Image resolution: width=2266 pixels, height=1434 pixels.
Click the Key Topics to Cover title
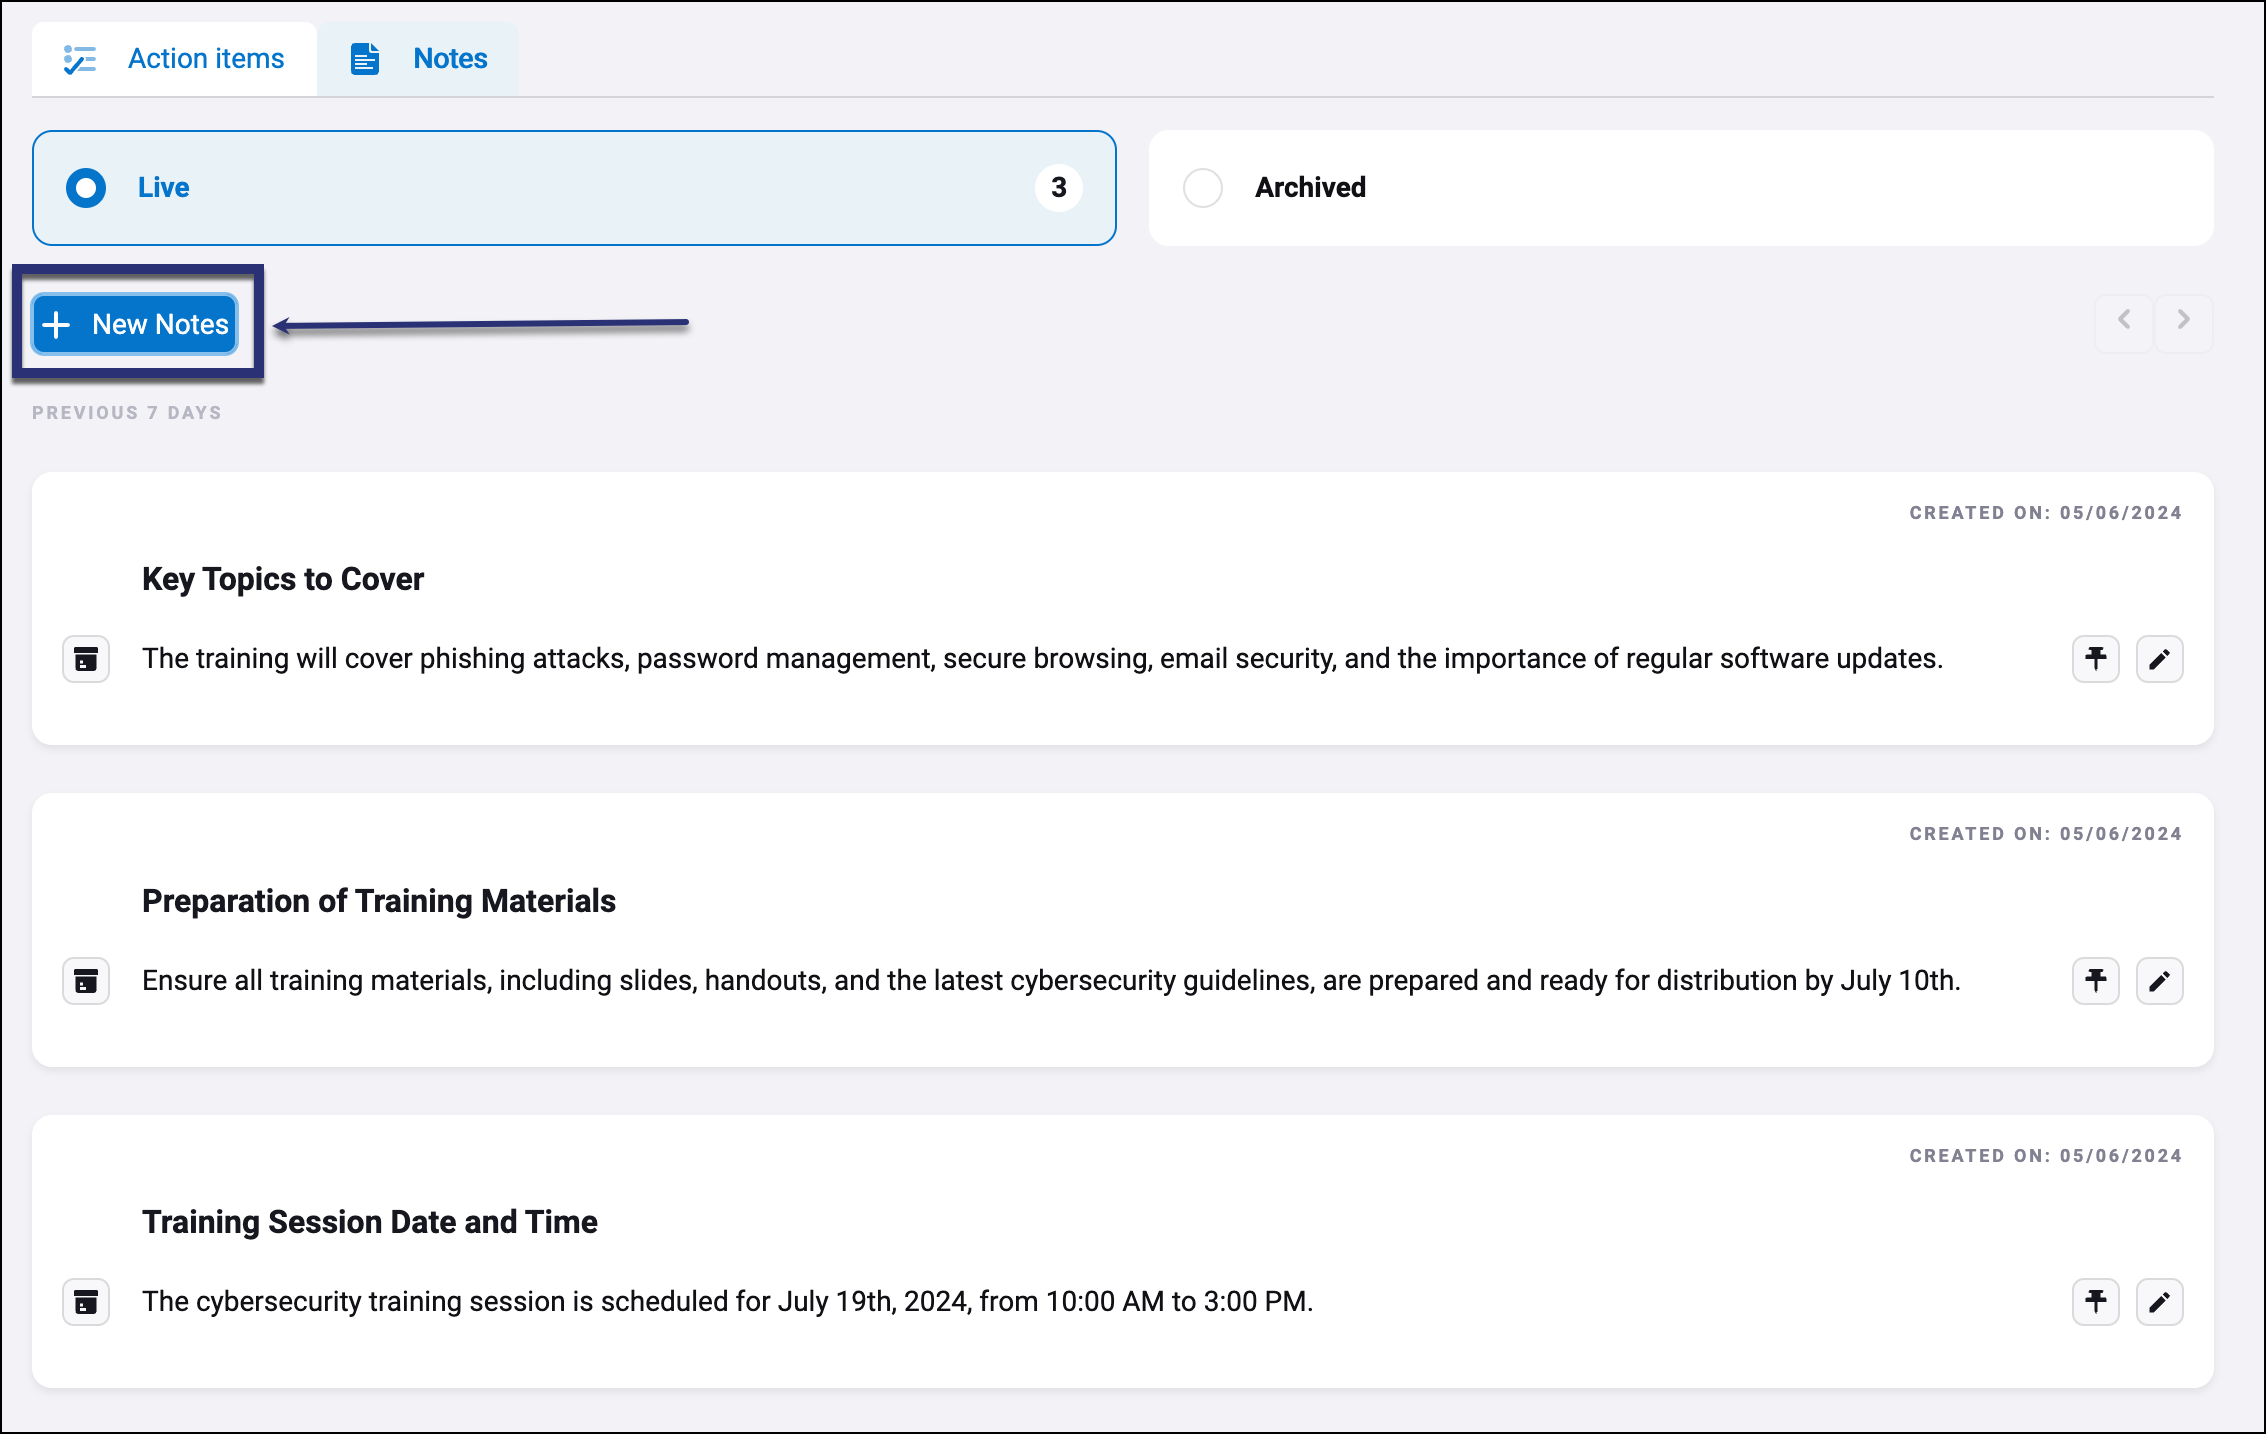(x=283, y=579)
